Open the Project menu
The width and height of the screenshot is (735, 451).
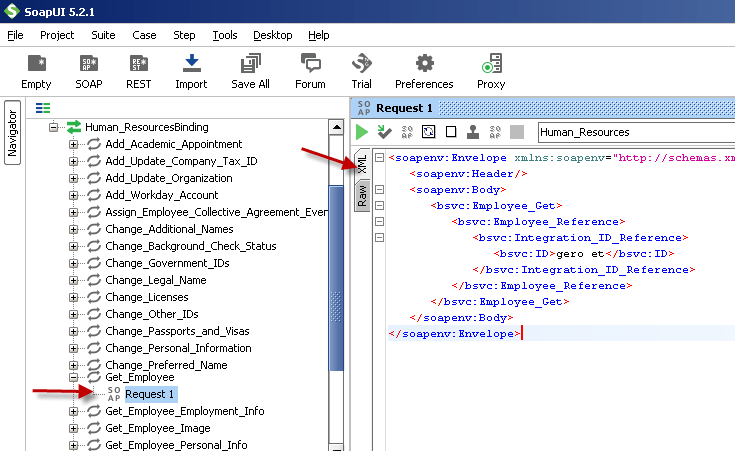tap(57, 35)
